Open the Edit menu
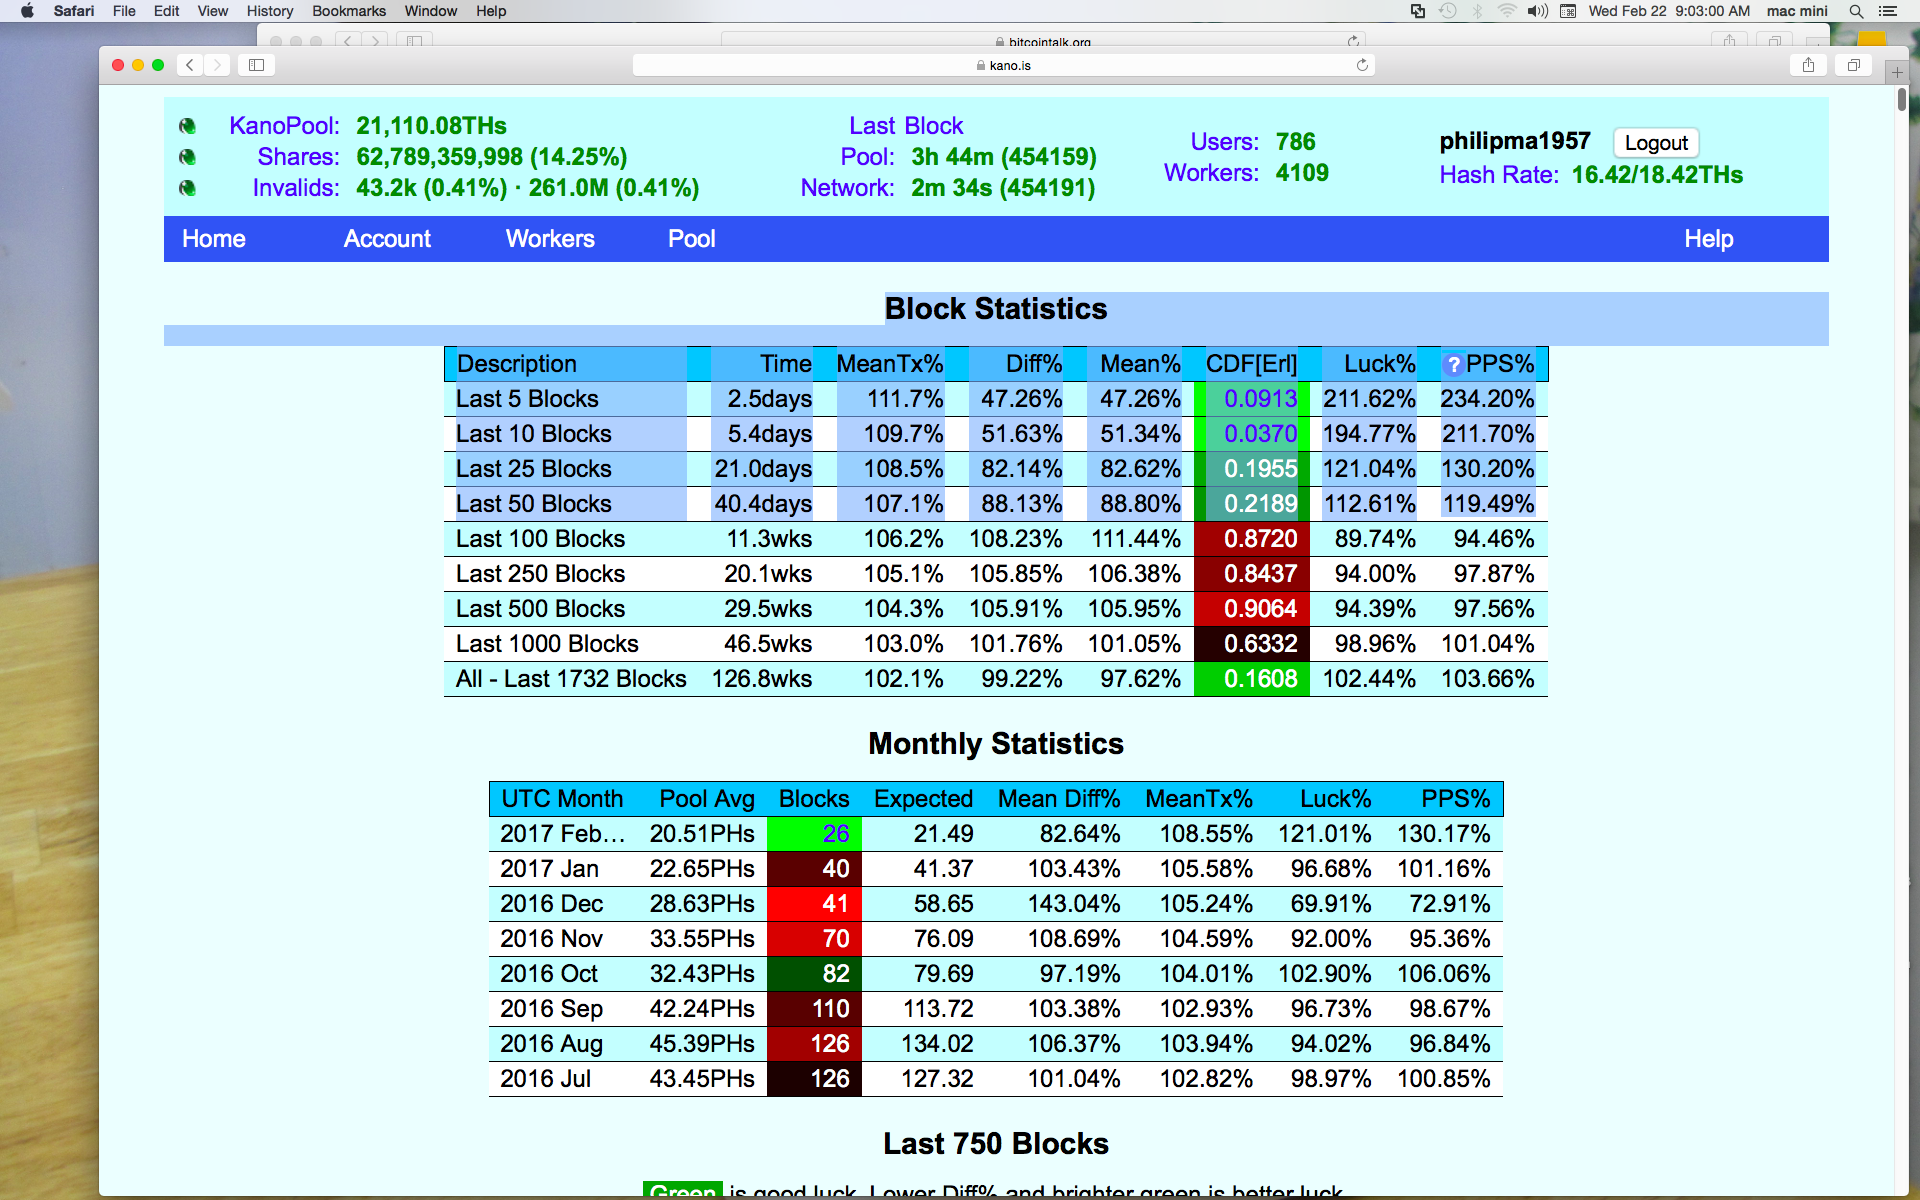The width and height of the screenshot is (1920, 1200). pos(166,11)
